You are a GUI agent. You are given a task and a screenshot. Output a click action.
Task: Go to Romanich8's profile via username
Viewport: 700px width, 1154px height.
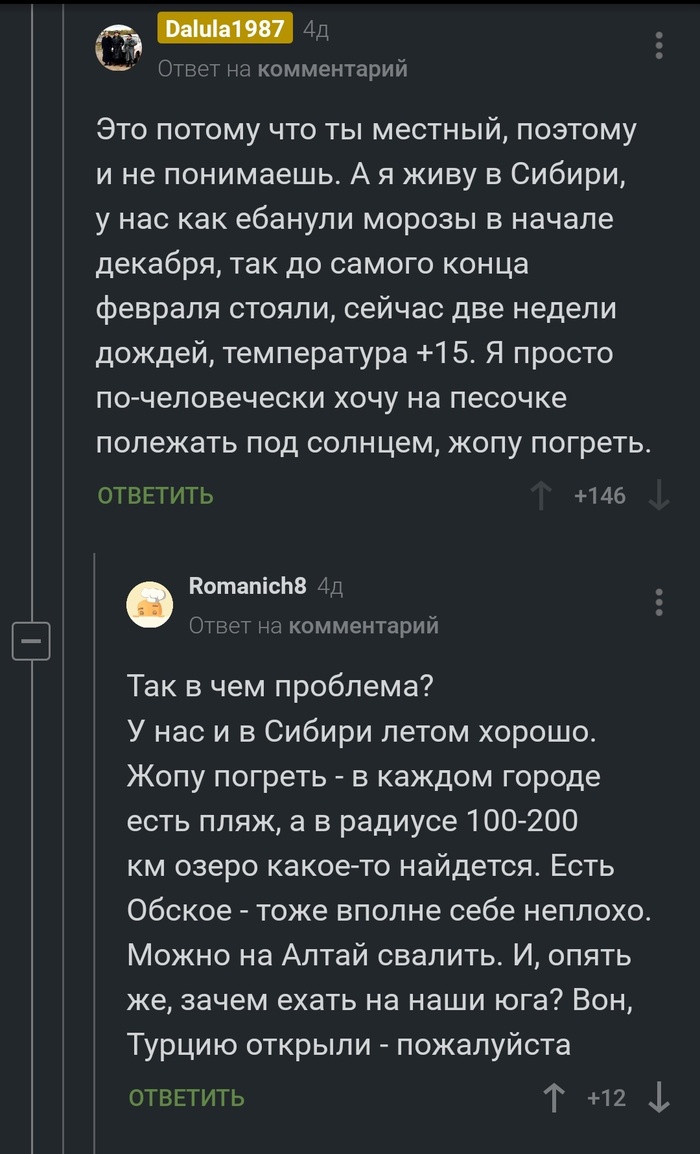click(248, 586)
